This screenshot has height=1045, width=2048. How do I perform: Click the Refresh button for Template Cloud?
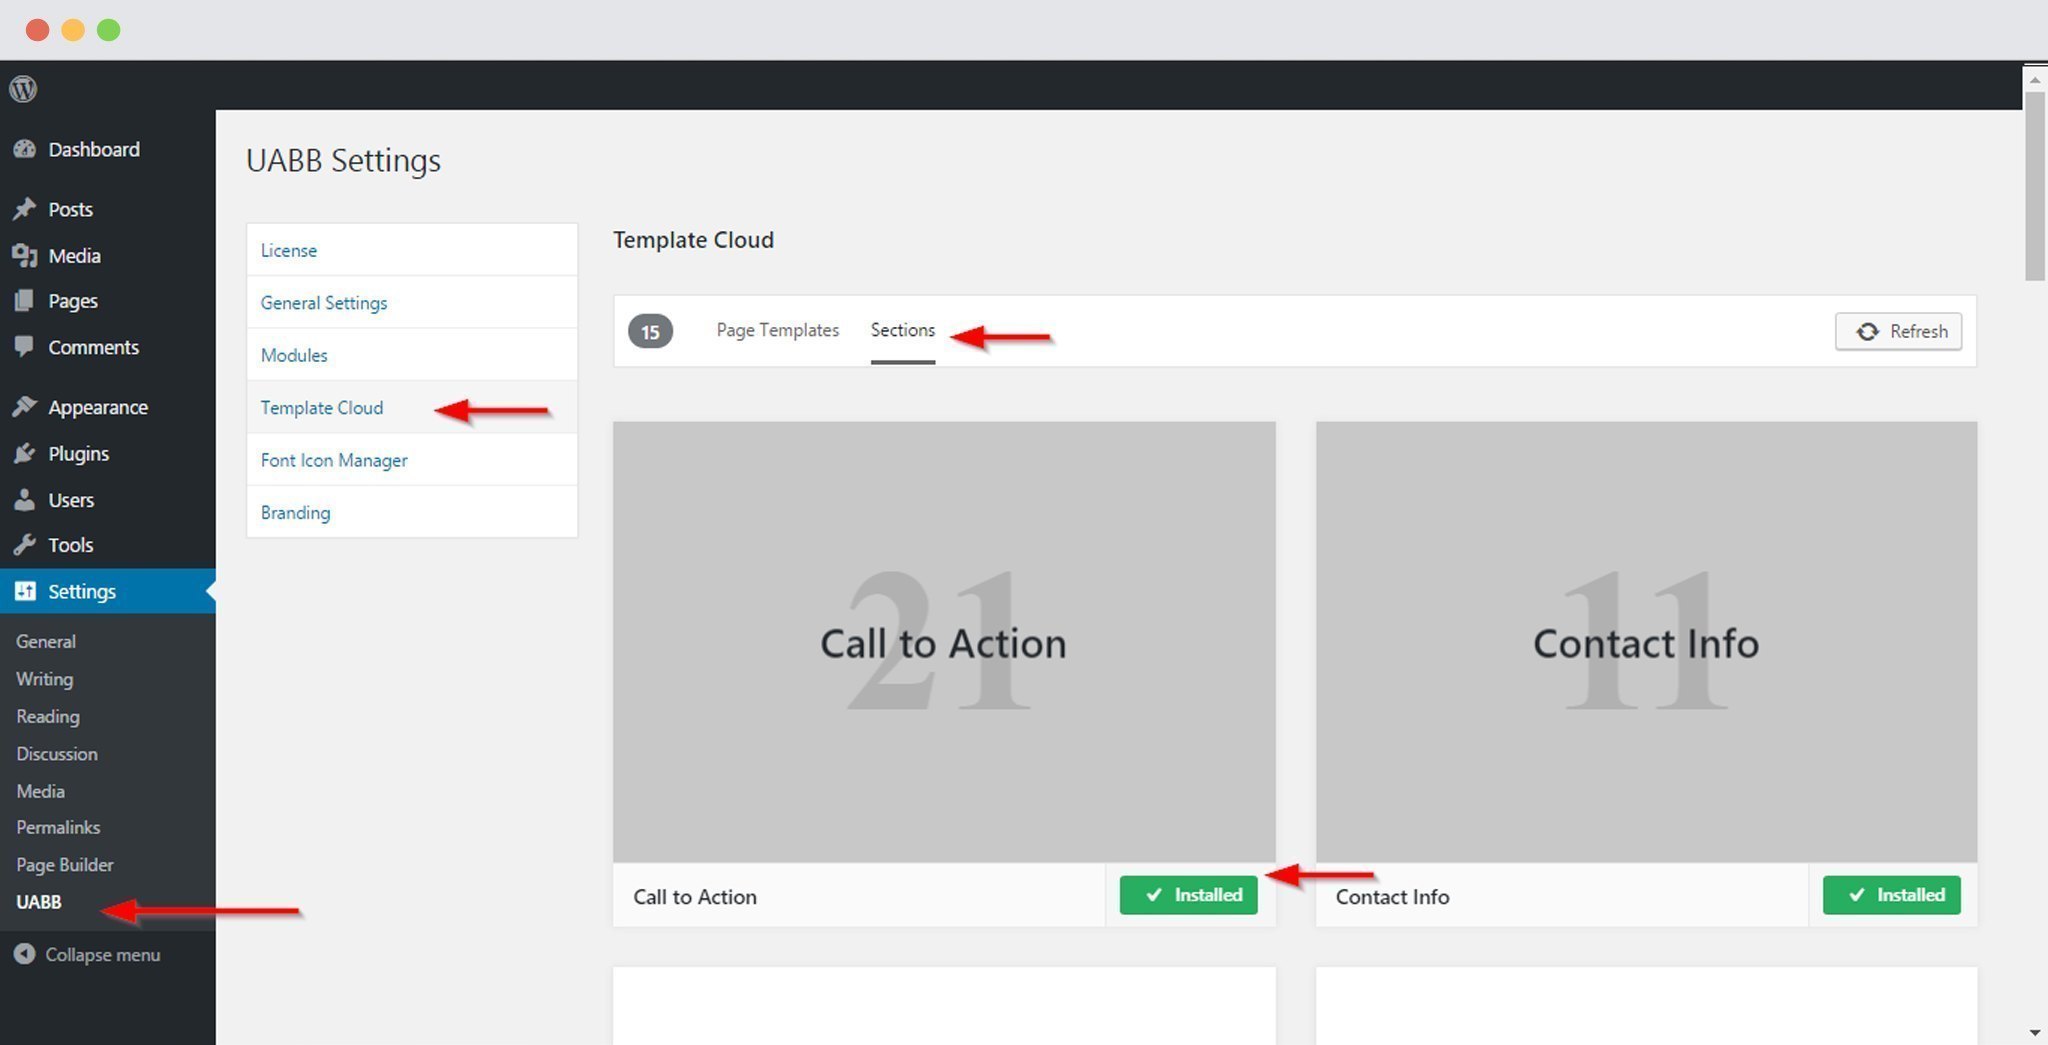(x=1897, y=331)
